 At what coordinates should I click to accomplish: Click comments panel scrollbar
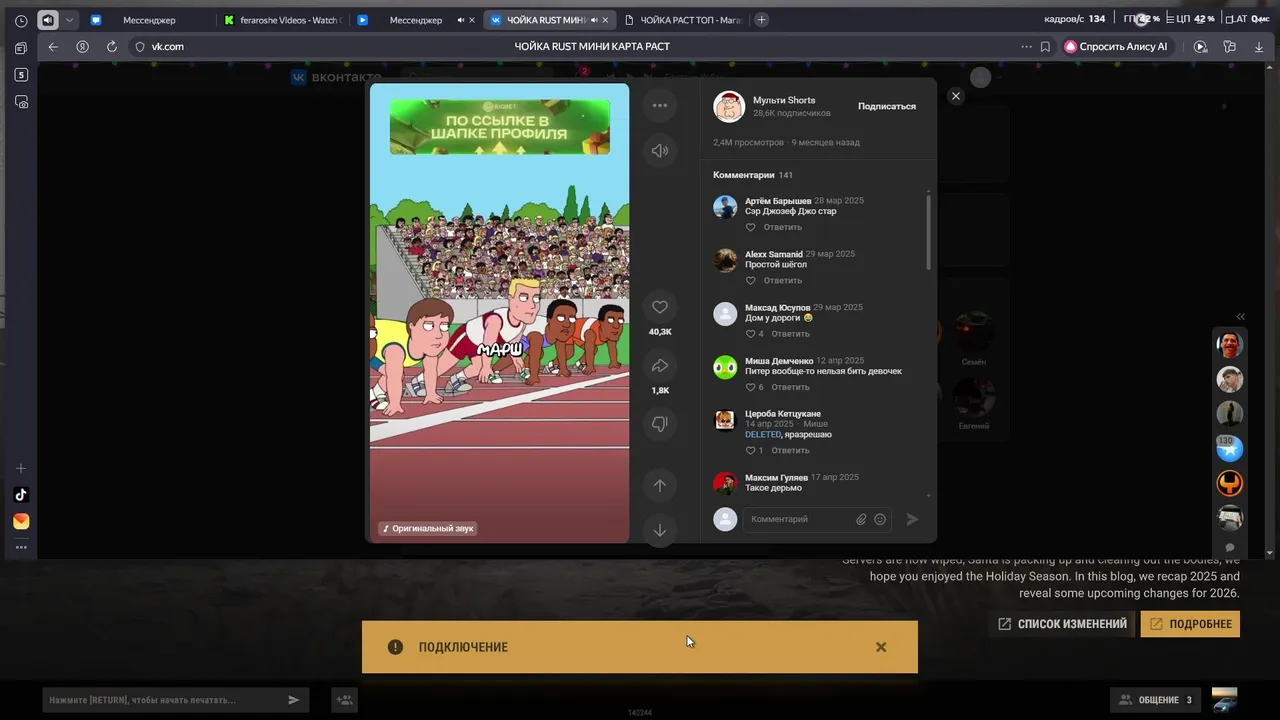tap(929, 233)
